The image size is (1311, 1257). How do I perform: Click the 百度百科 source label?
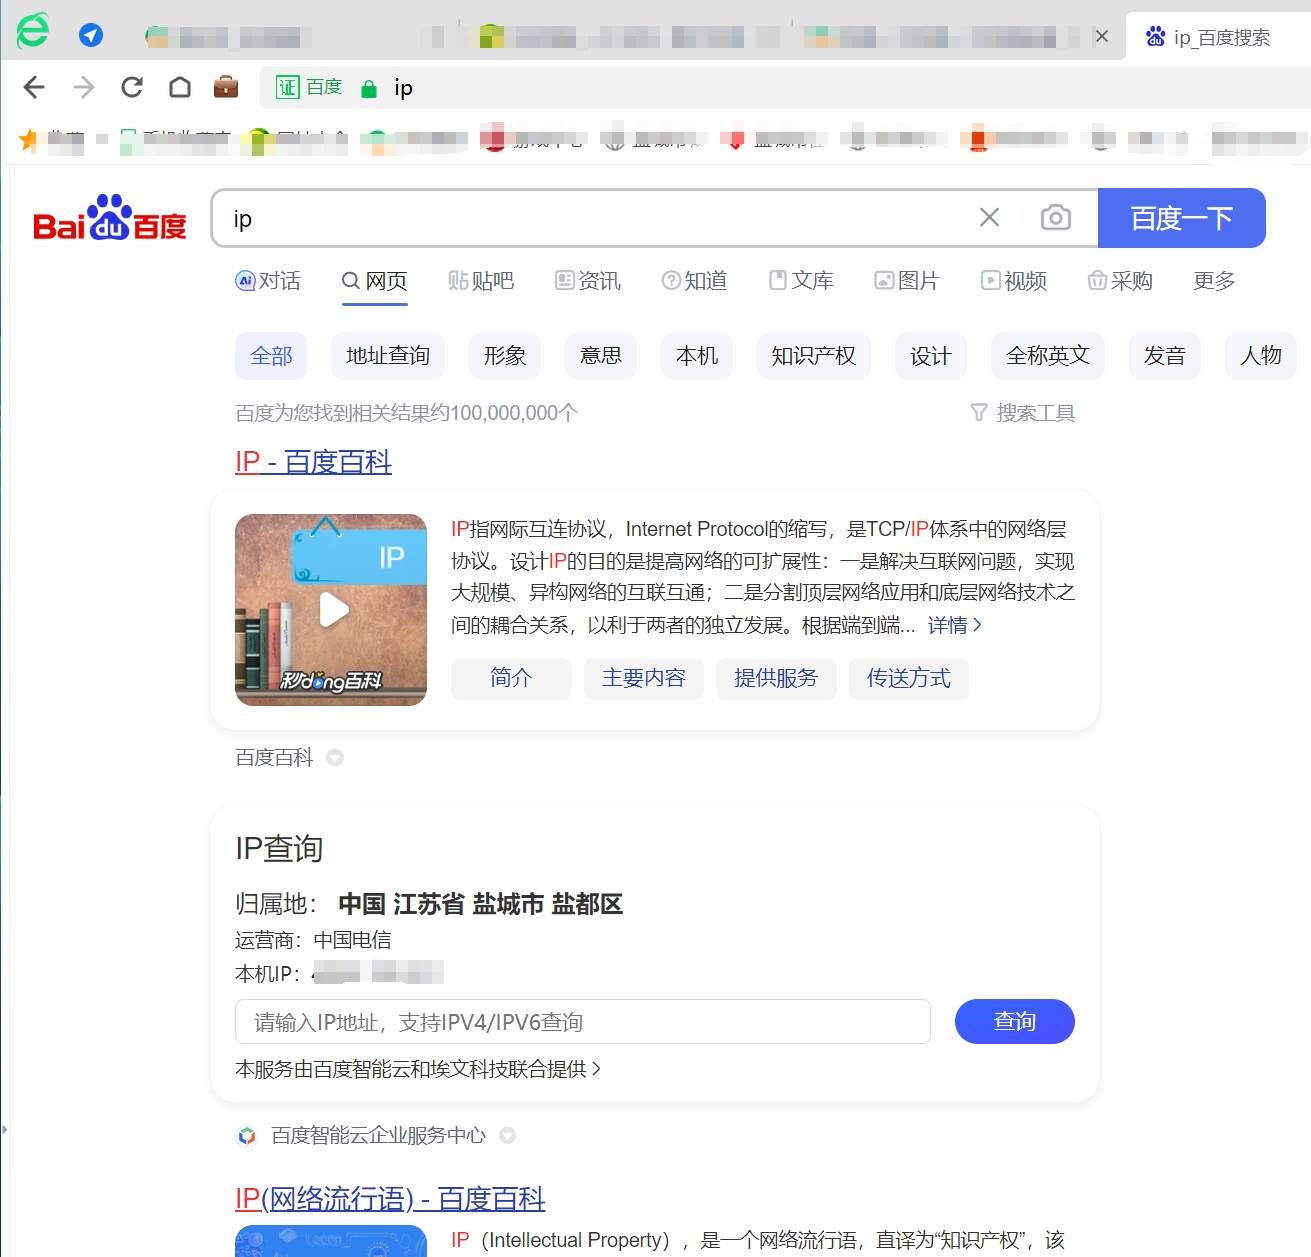(x=274, y=758)
